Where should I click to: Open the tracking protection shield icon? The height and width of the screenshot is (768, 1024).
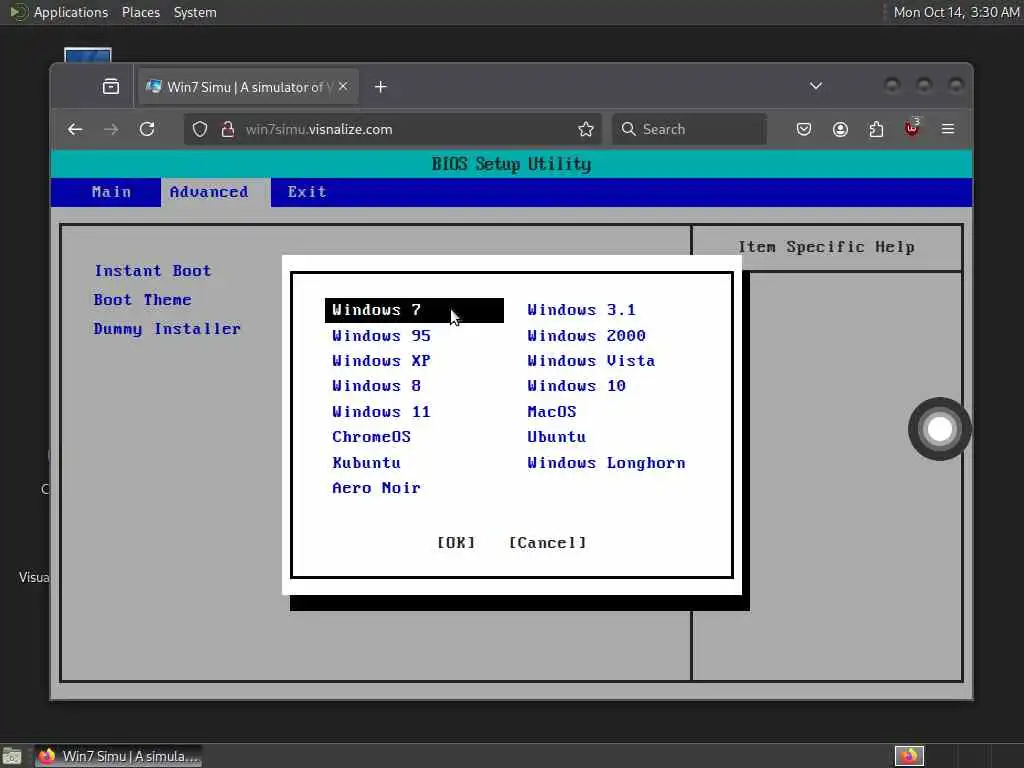(x=200, y=129)
